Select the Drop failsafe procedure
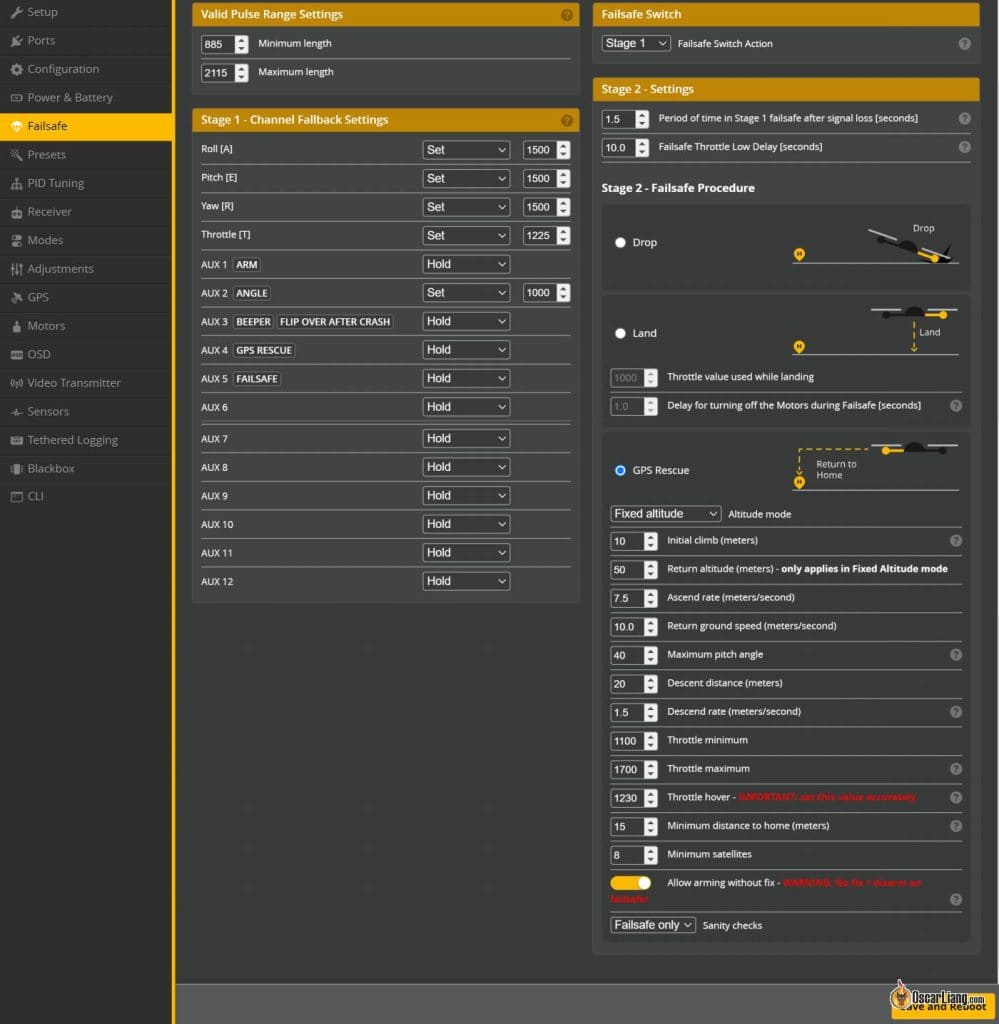Image resolution: width=999 pixels, height=1024 pixels. [620, 242]
